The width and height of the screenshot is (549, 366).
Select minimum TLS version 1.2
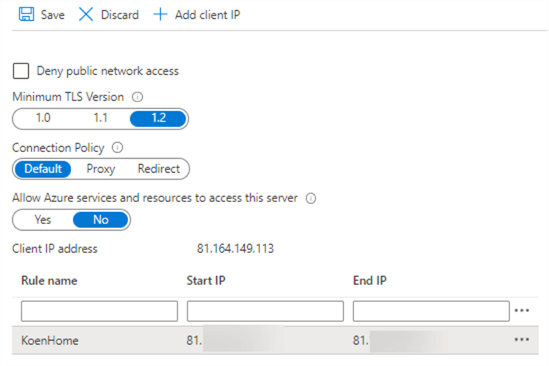coord(158,118)
